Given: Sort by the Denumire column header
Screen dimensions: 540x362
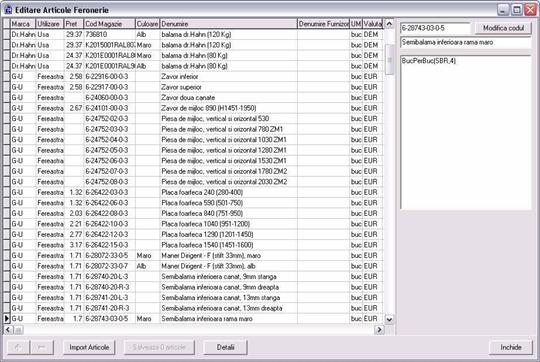Looking at the screenshot, I should [x=228, y=24].
